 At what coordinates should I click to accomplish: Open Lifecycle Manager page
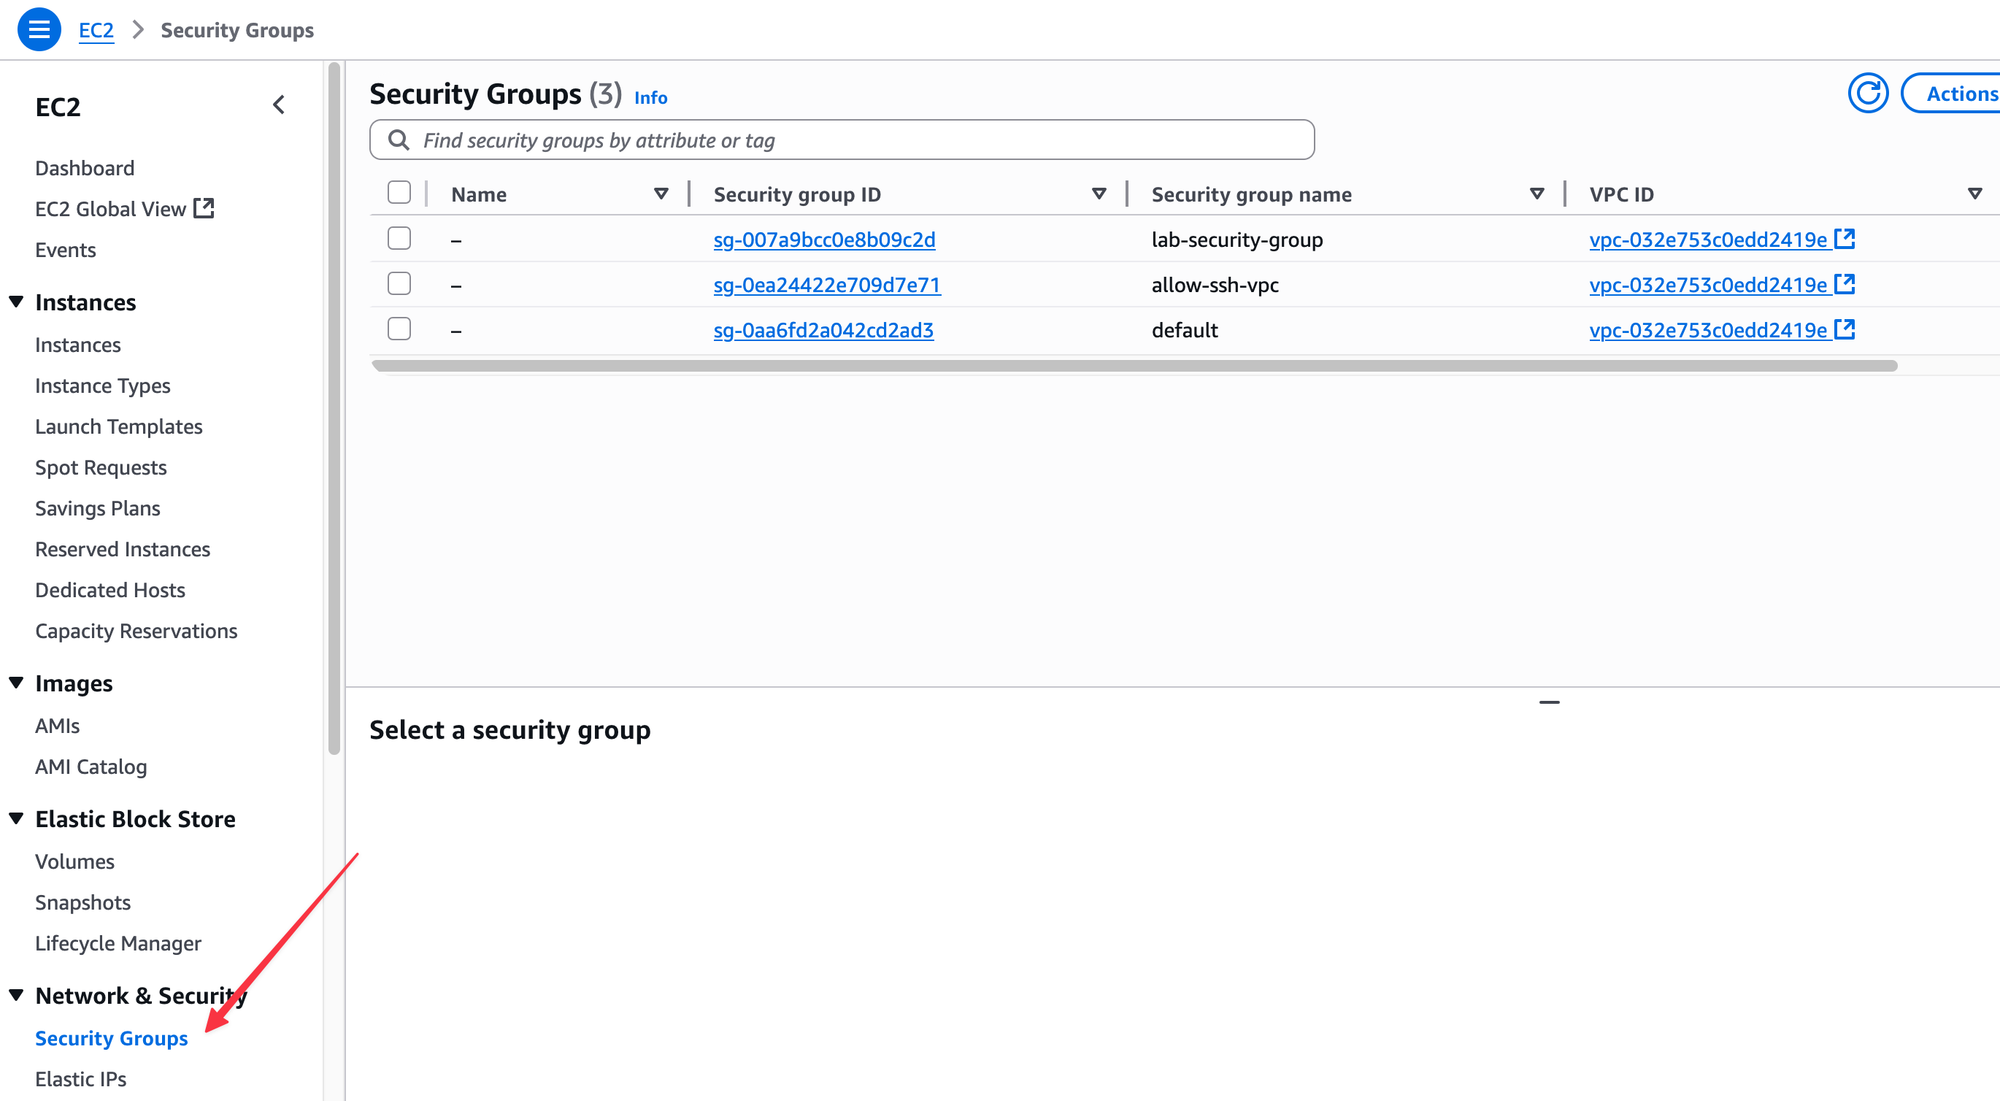tap(118, 944)
